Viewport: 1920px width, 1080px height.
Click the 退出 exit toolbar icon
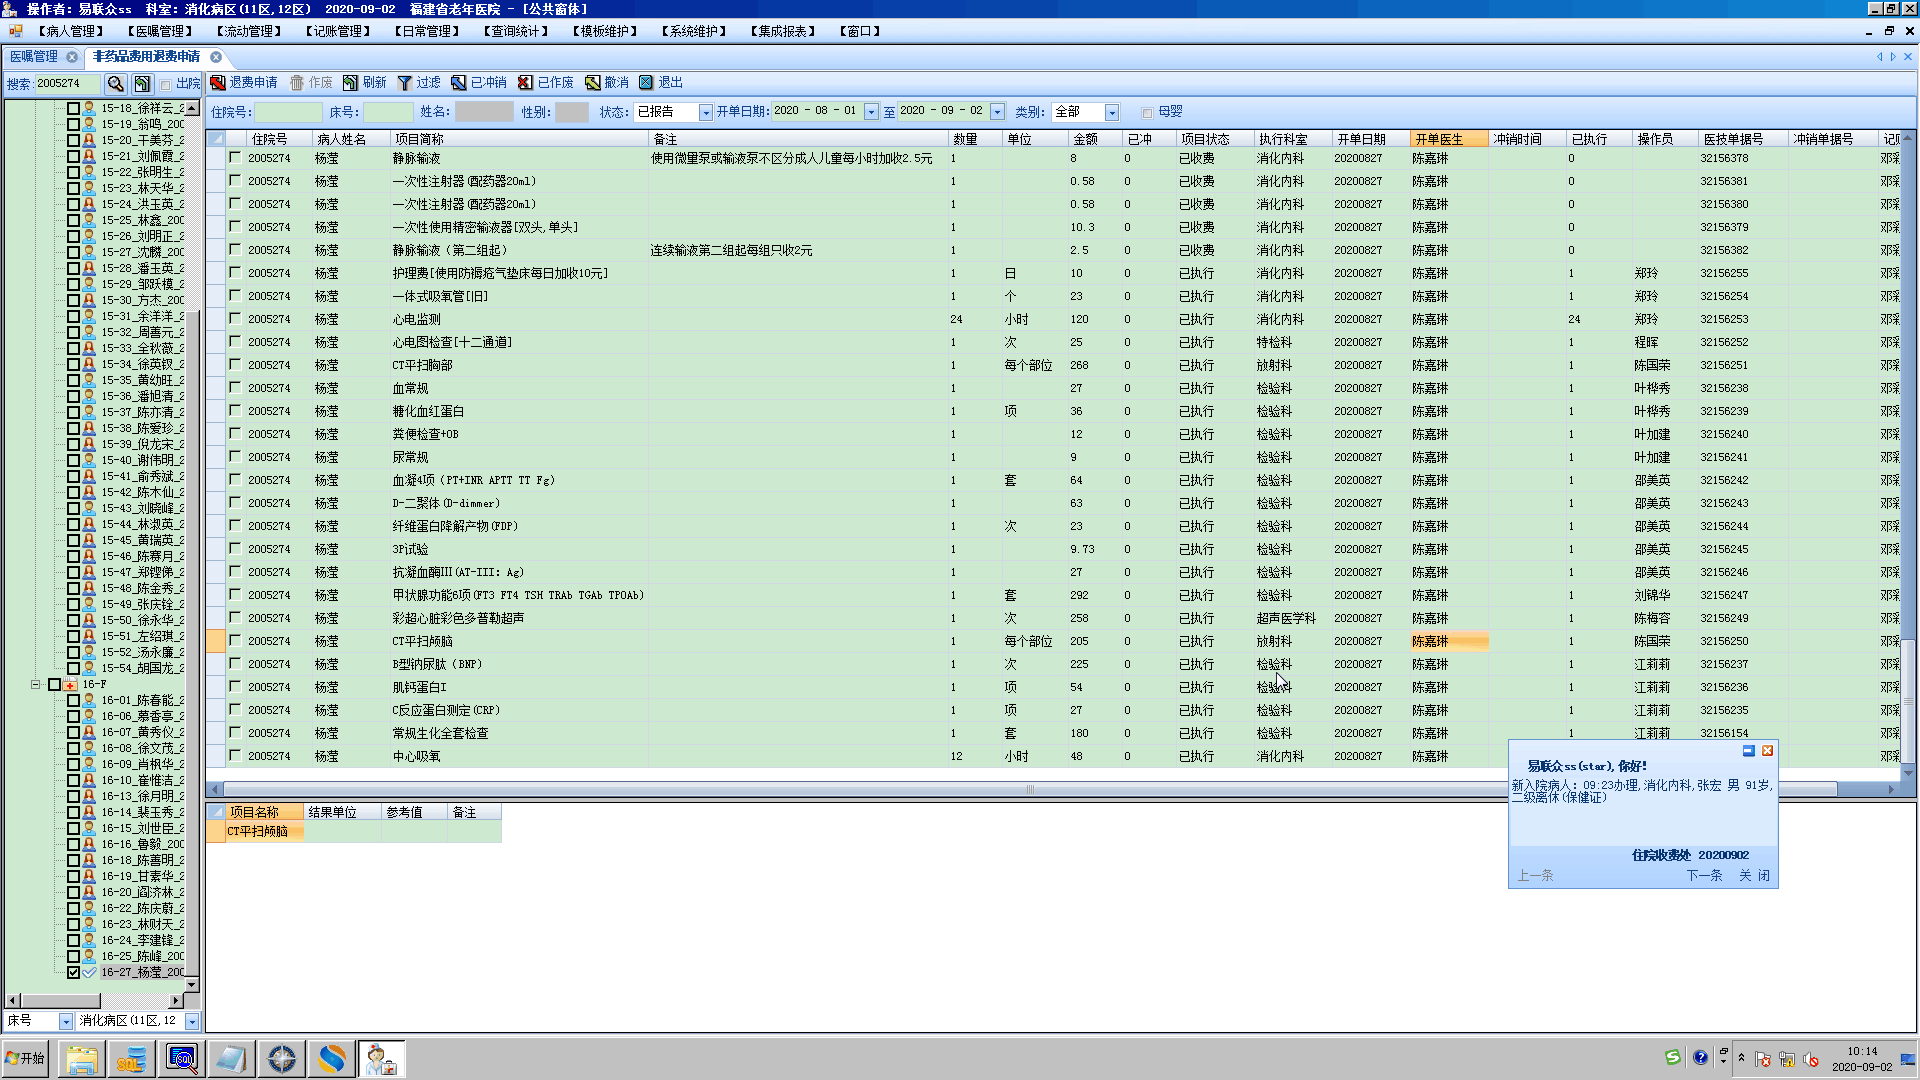coord(646,83)
